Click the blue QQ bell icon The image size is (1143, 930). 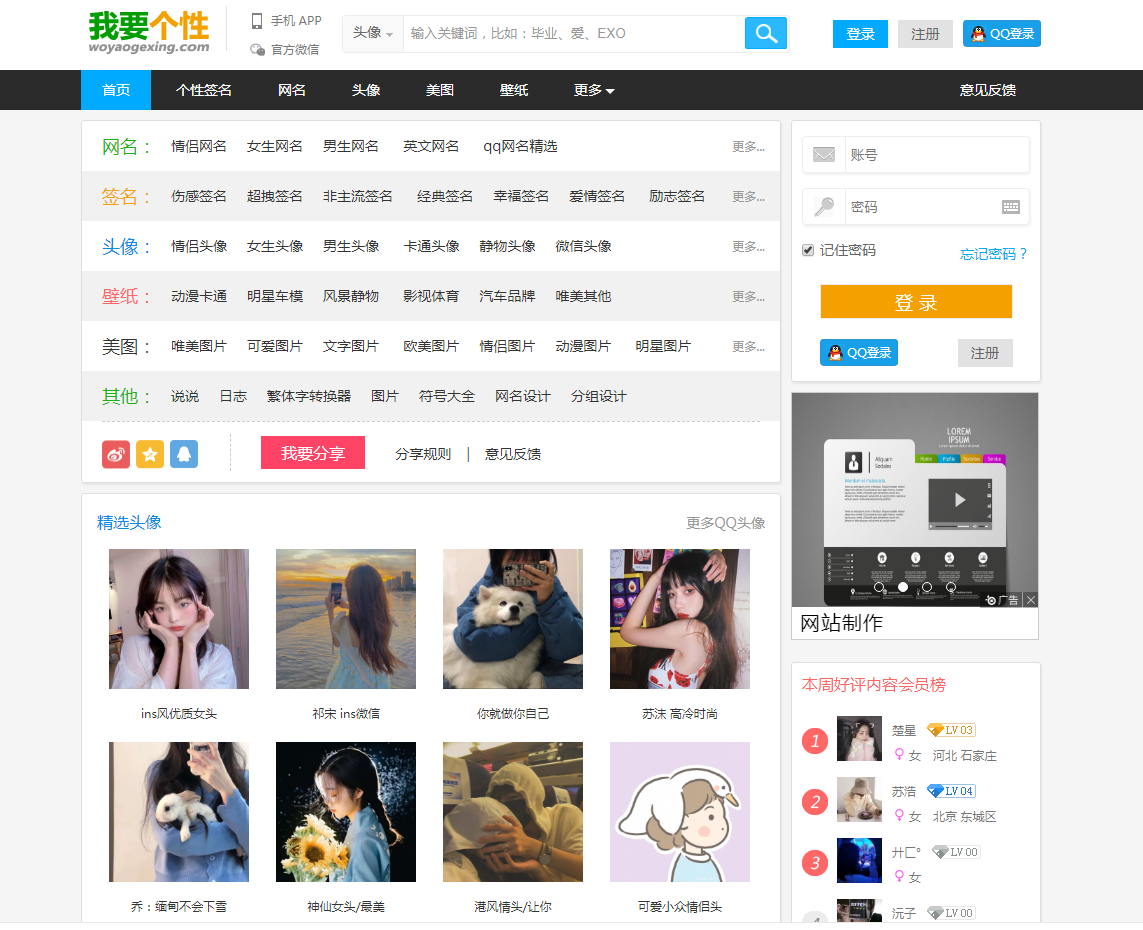(184, 454)
